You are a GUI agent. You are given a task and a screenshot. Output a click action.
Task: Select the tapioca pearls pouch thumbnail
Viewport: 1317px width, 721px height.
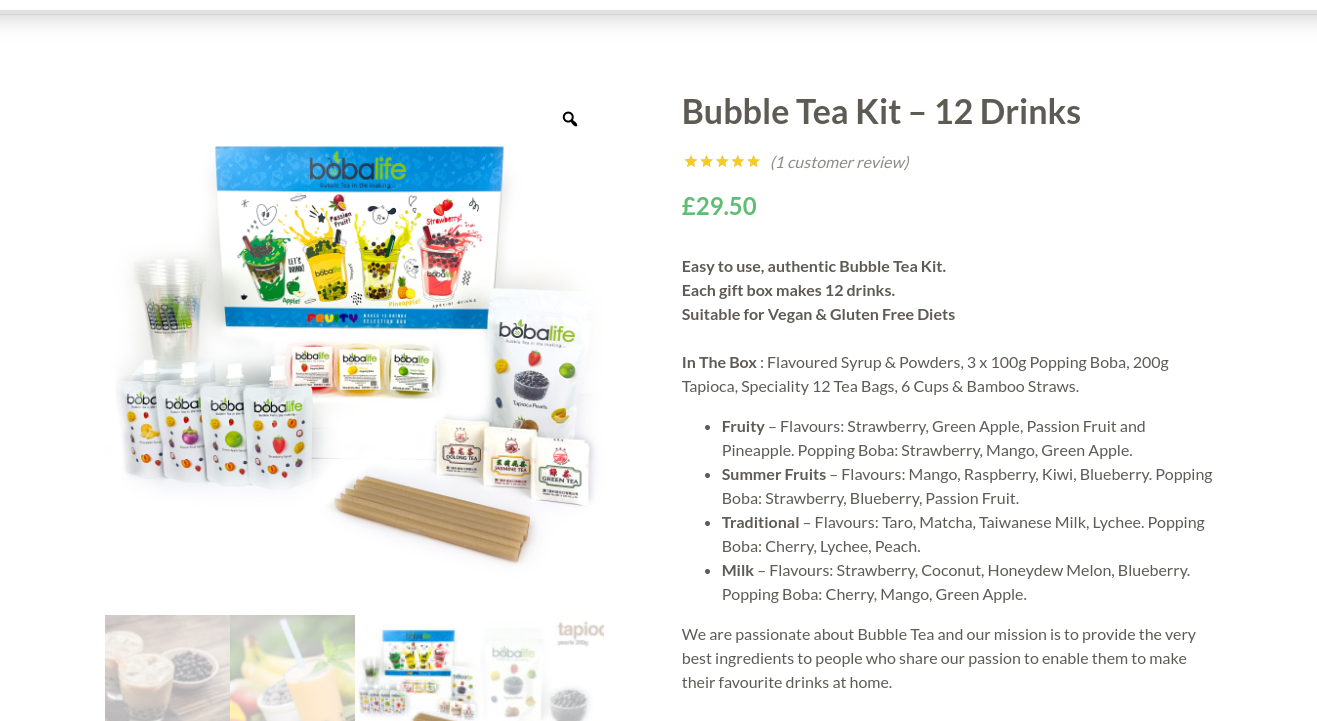542,668
